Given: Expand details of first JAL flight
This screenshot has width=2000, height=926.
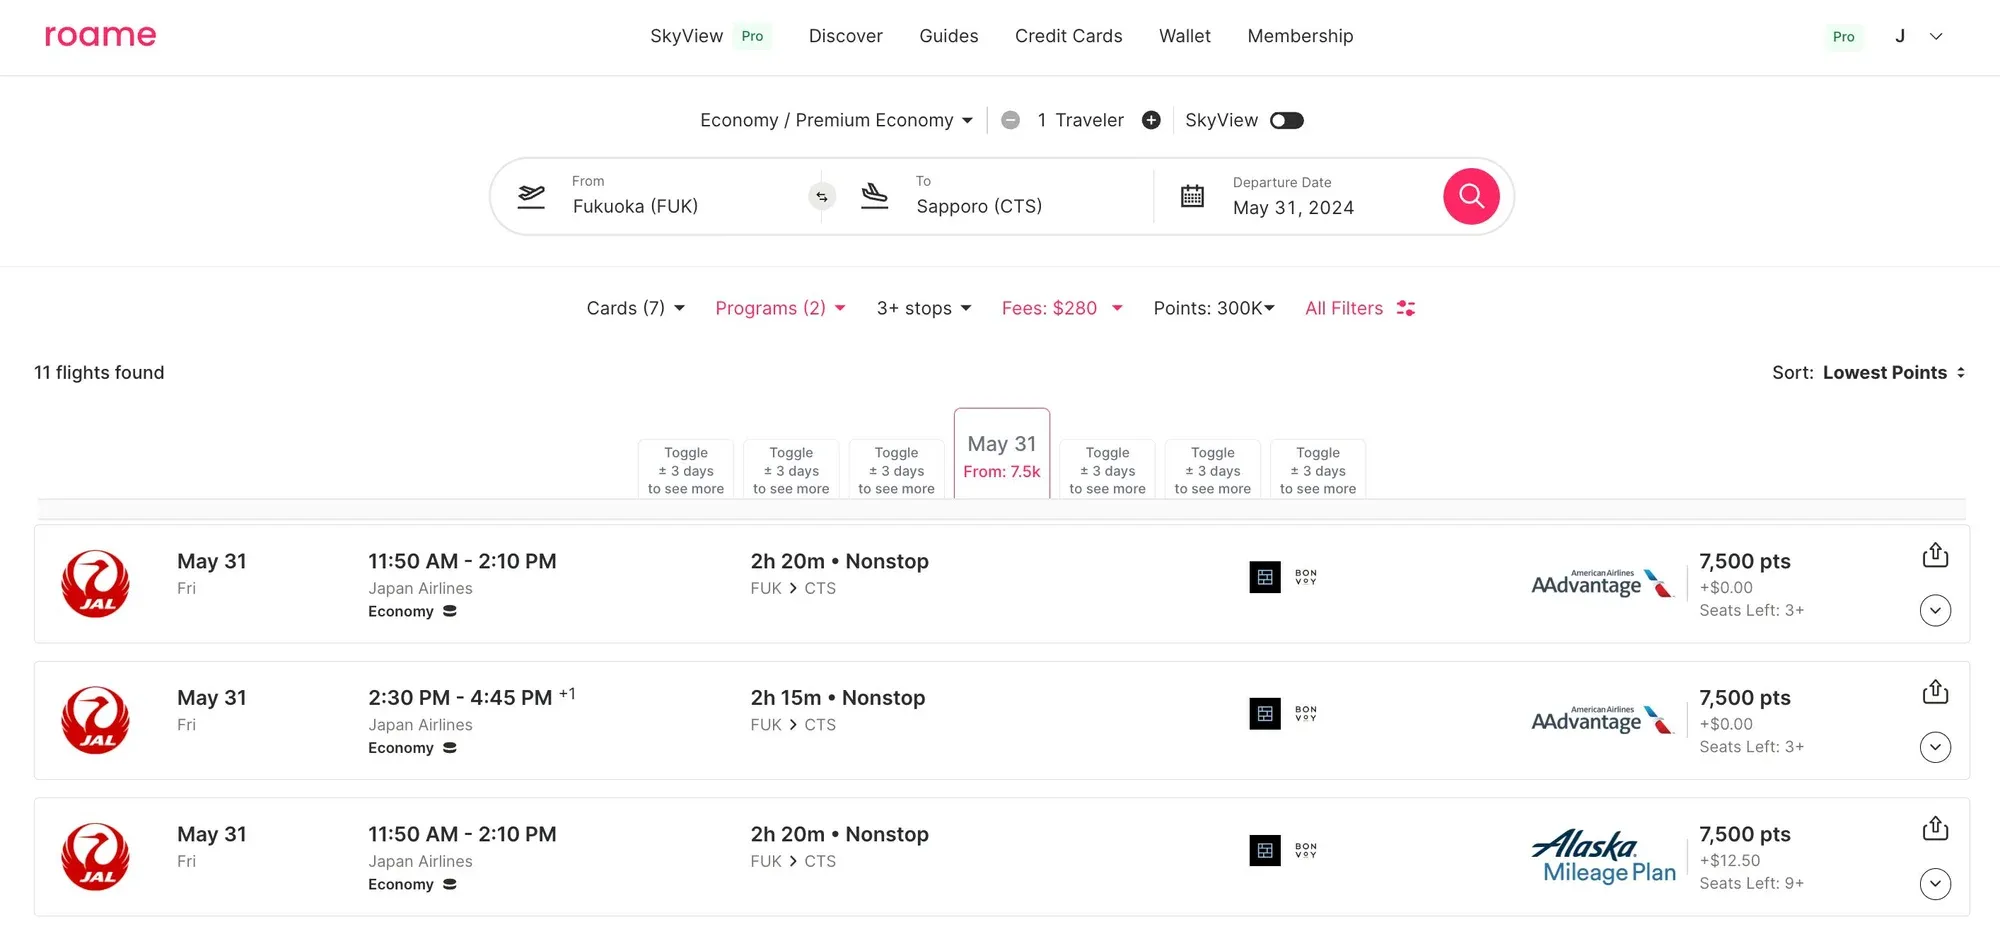Looking at the screenshot, I should pos(1935,610).
